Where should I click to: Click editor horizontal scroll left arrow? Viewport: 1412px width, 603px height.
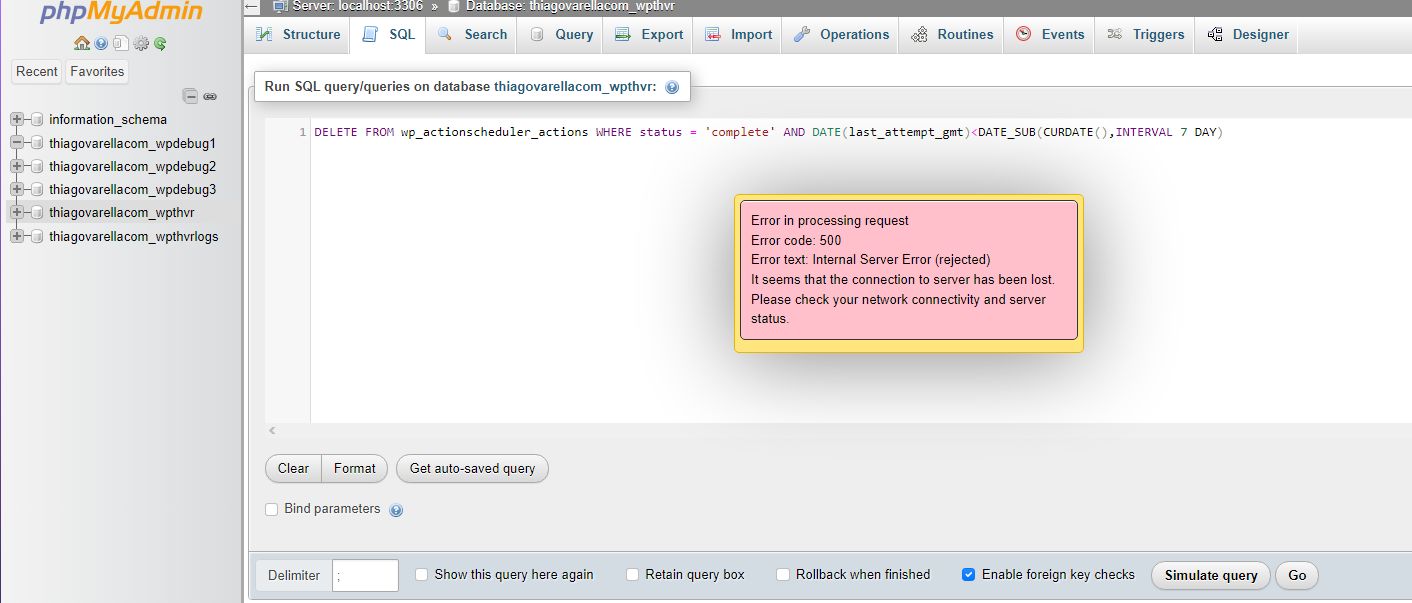point(270,430)
